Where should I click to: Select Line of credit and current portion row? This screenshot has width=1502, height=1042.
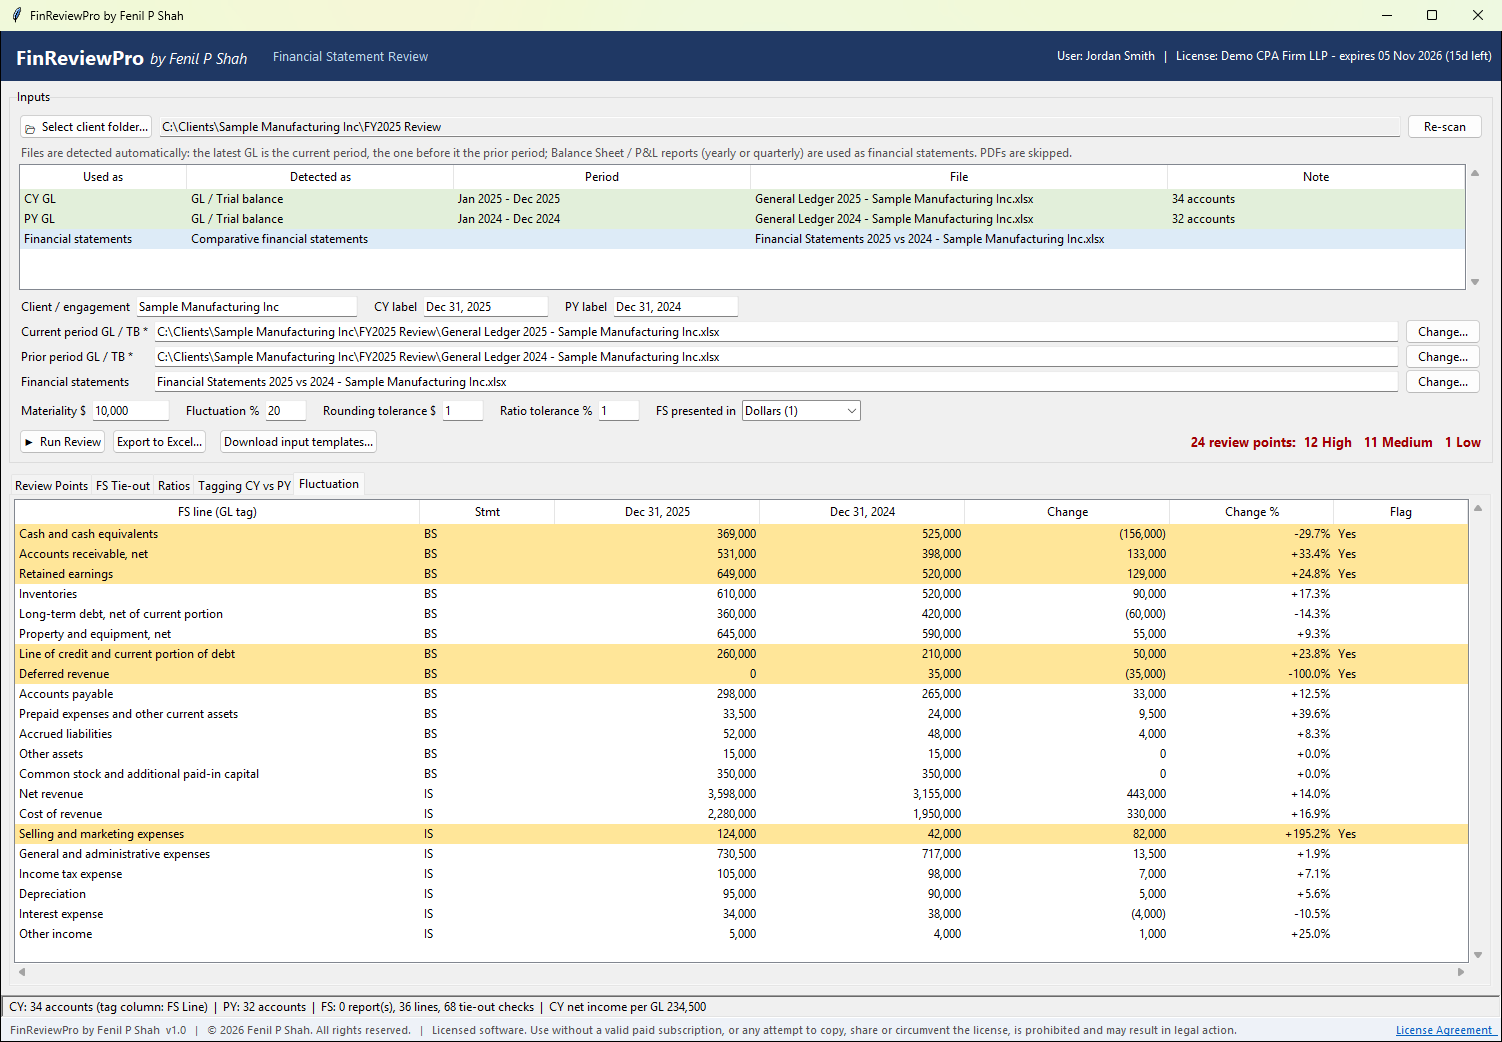click(x=741, y=654)
